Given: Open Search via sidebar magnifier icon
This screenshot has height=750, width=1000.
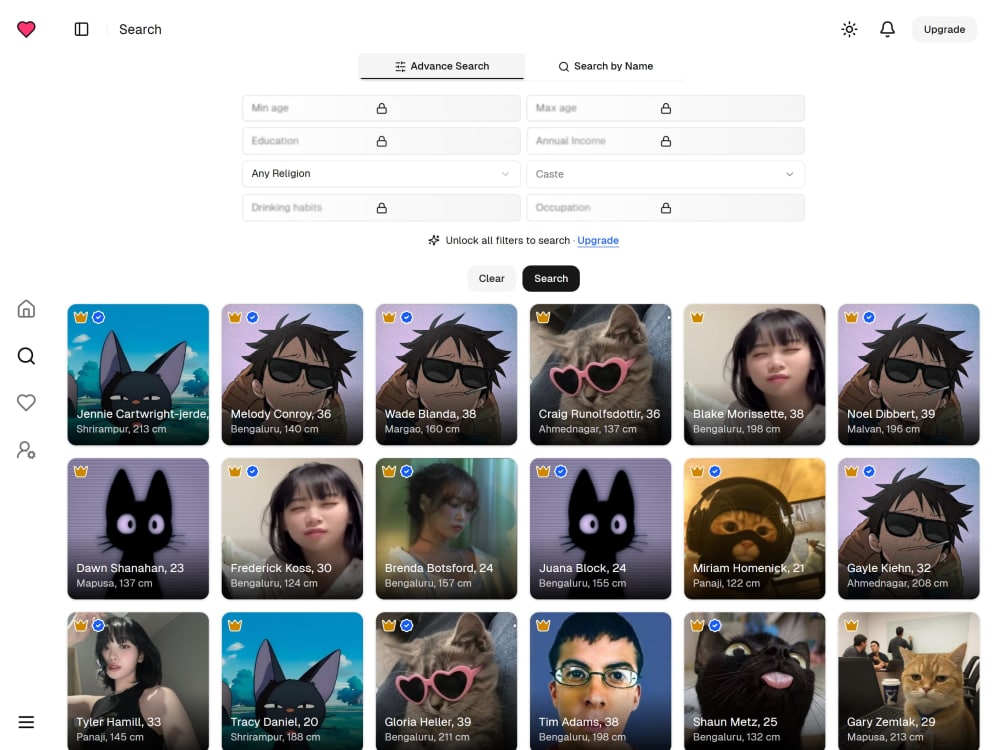Looking at the screenshot, I should (x=26, y=356).
